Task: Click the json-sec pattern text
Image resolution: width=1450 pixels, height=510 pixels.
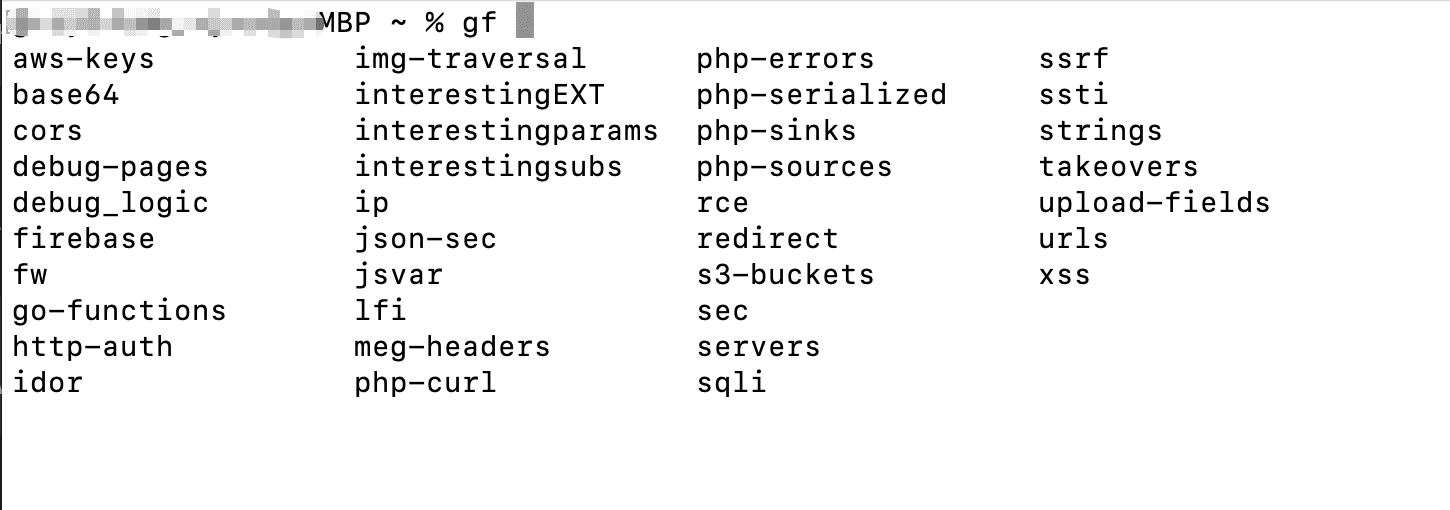Action: click(x=425, y=239)
